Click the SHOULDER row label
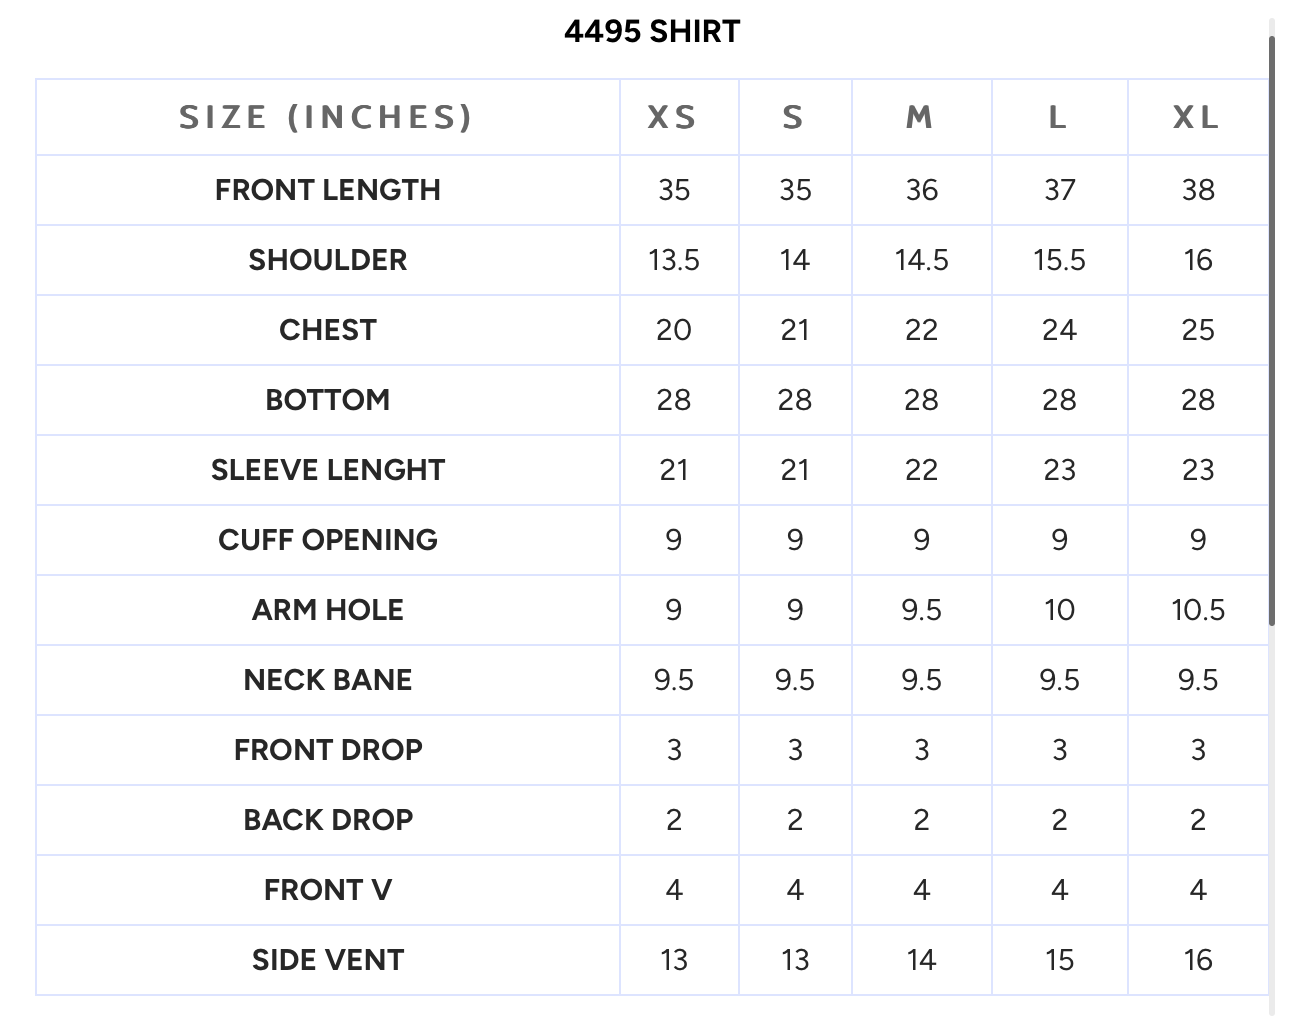Image resolution: width=1294 pixels, height=1021 pixels. (x=328, y=260)
